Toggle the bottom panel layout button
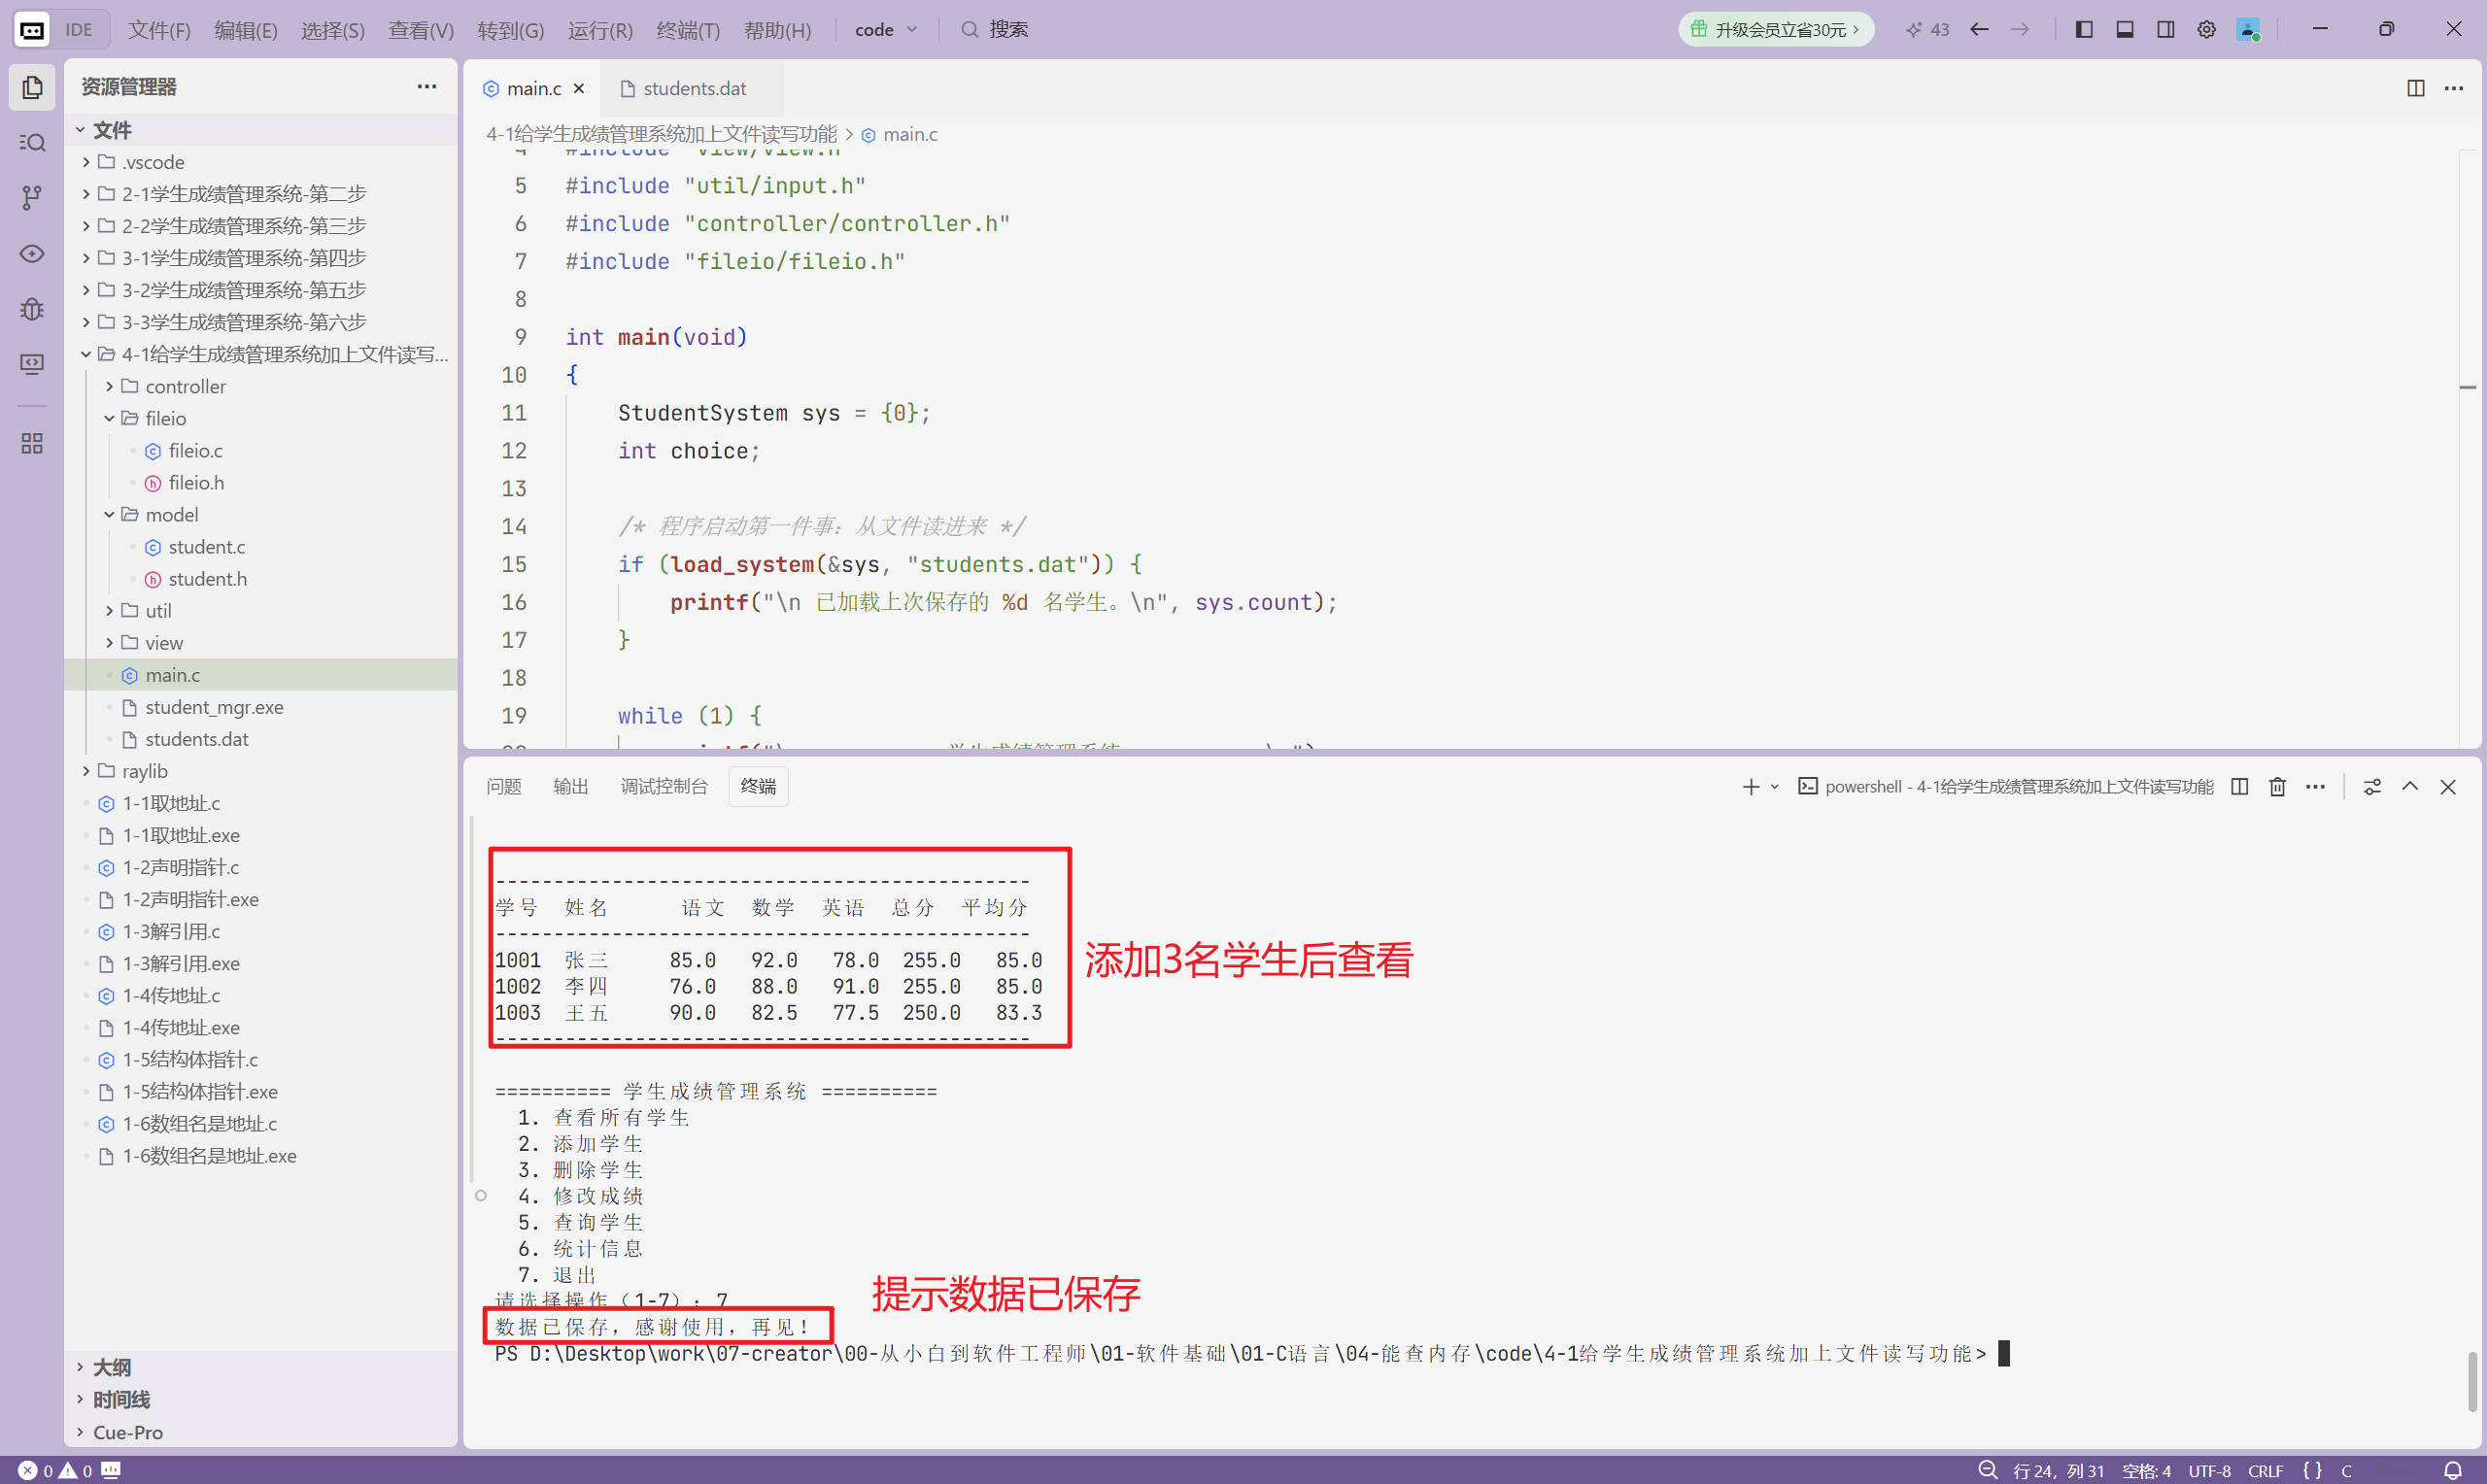This screenshot has height=1484, width=2487. coord(2125,29)
